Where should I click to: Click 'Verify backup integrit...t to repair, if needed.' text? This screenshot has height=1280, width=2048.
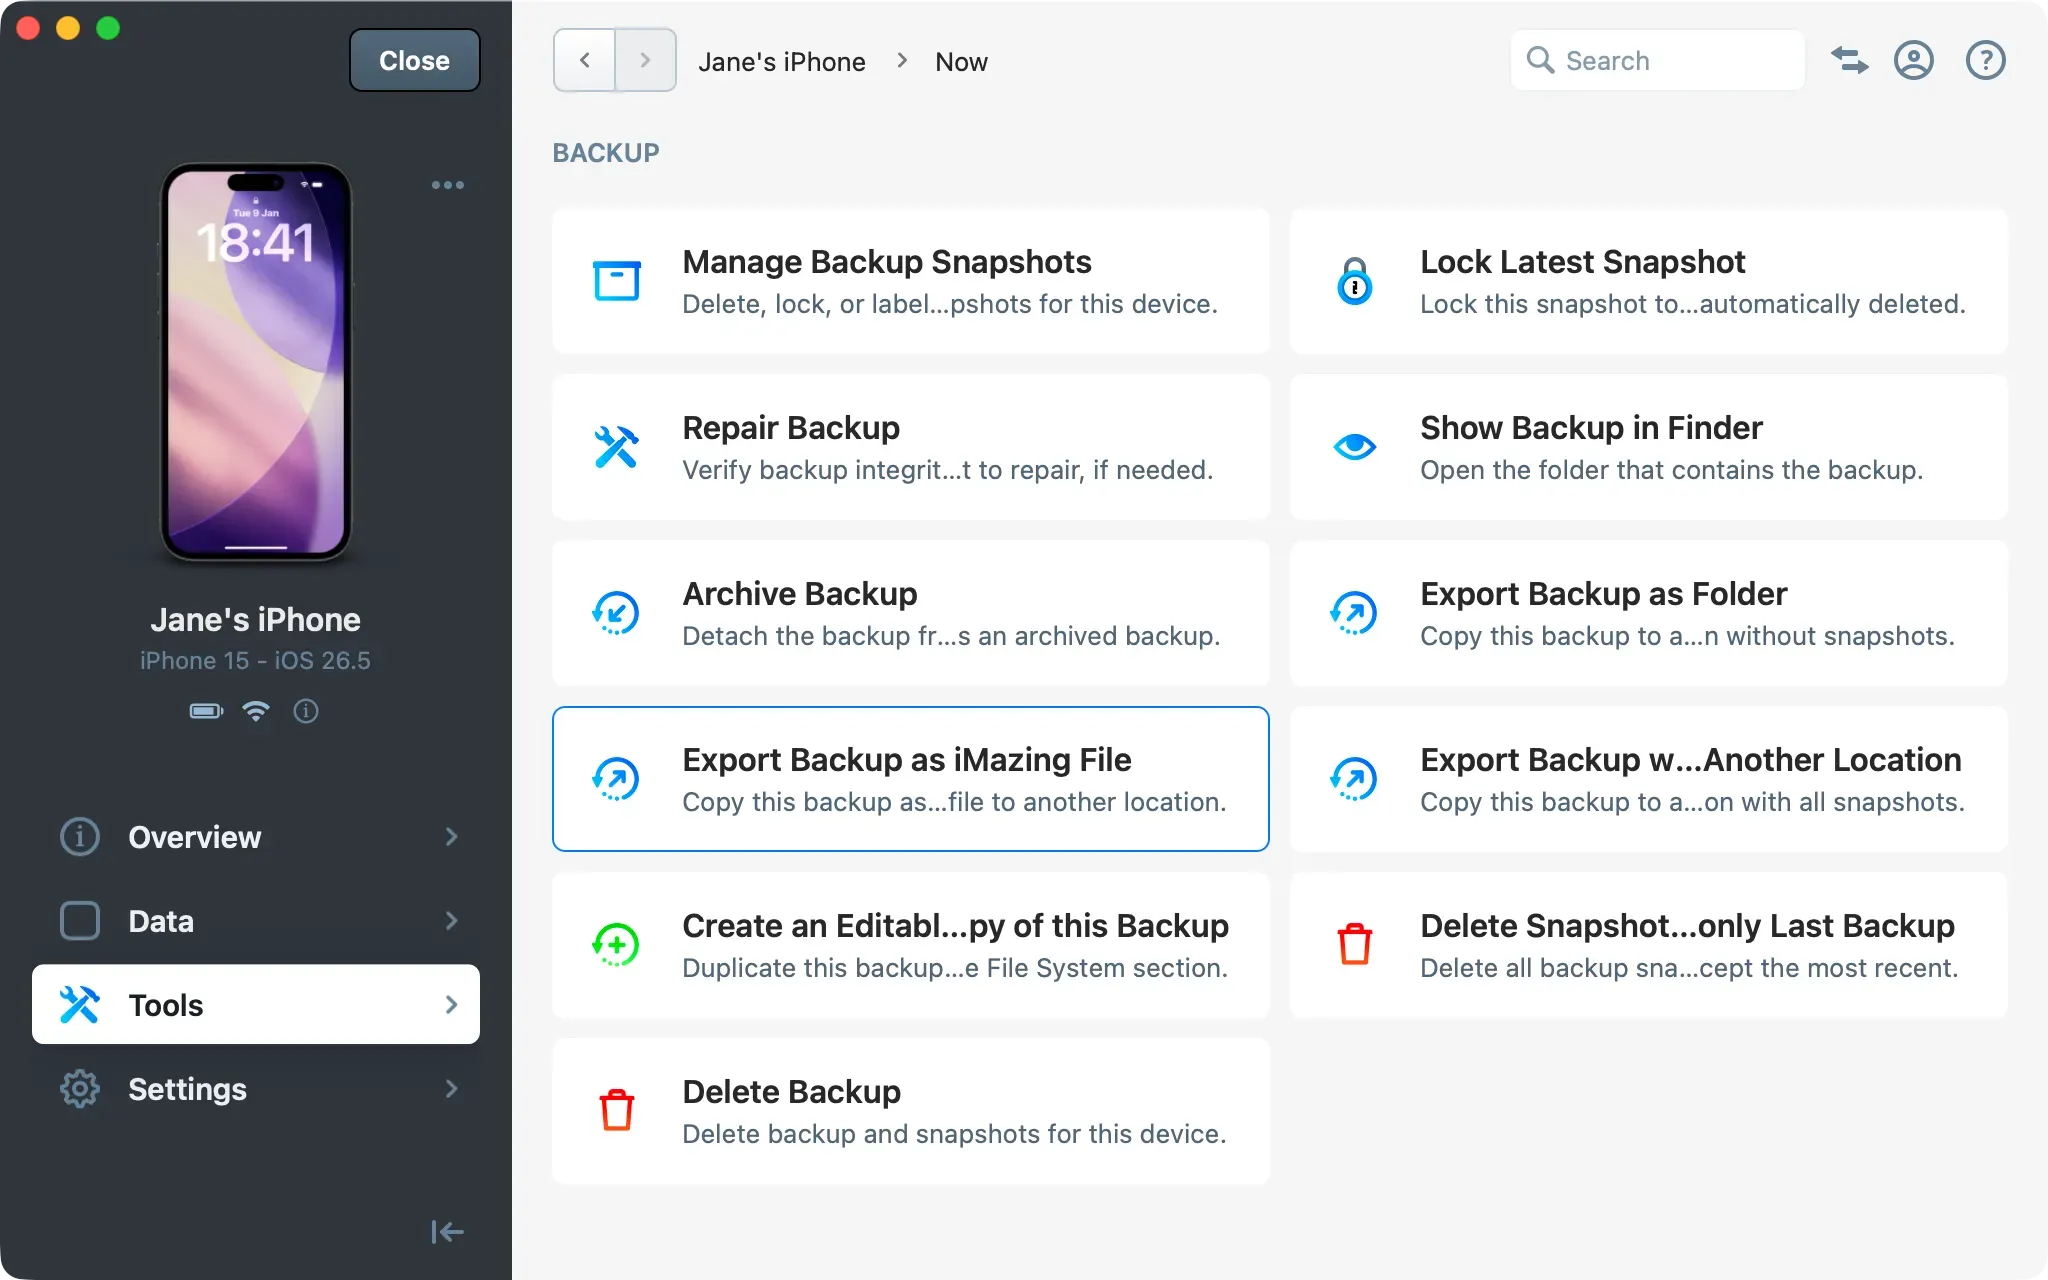coord(948,470)
